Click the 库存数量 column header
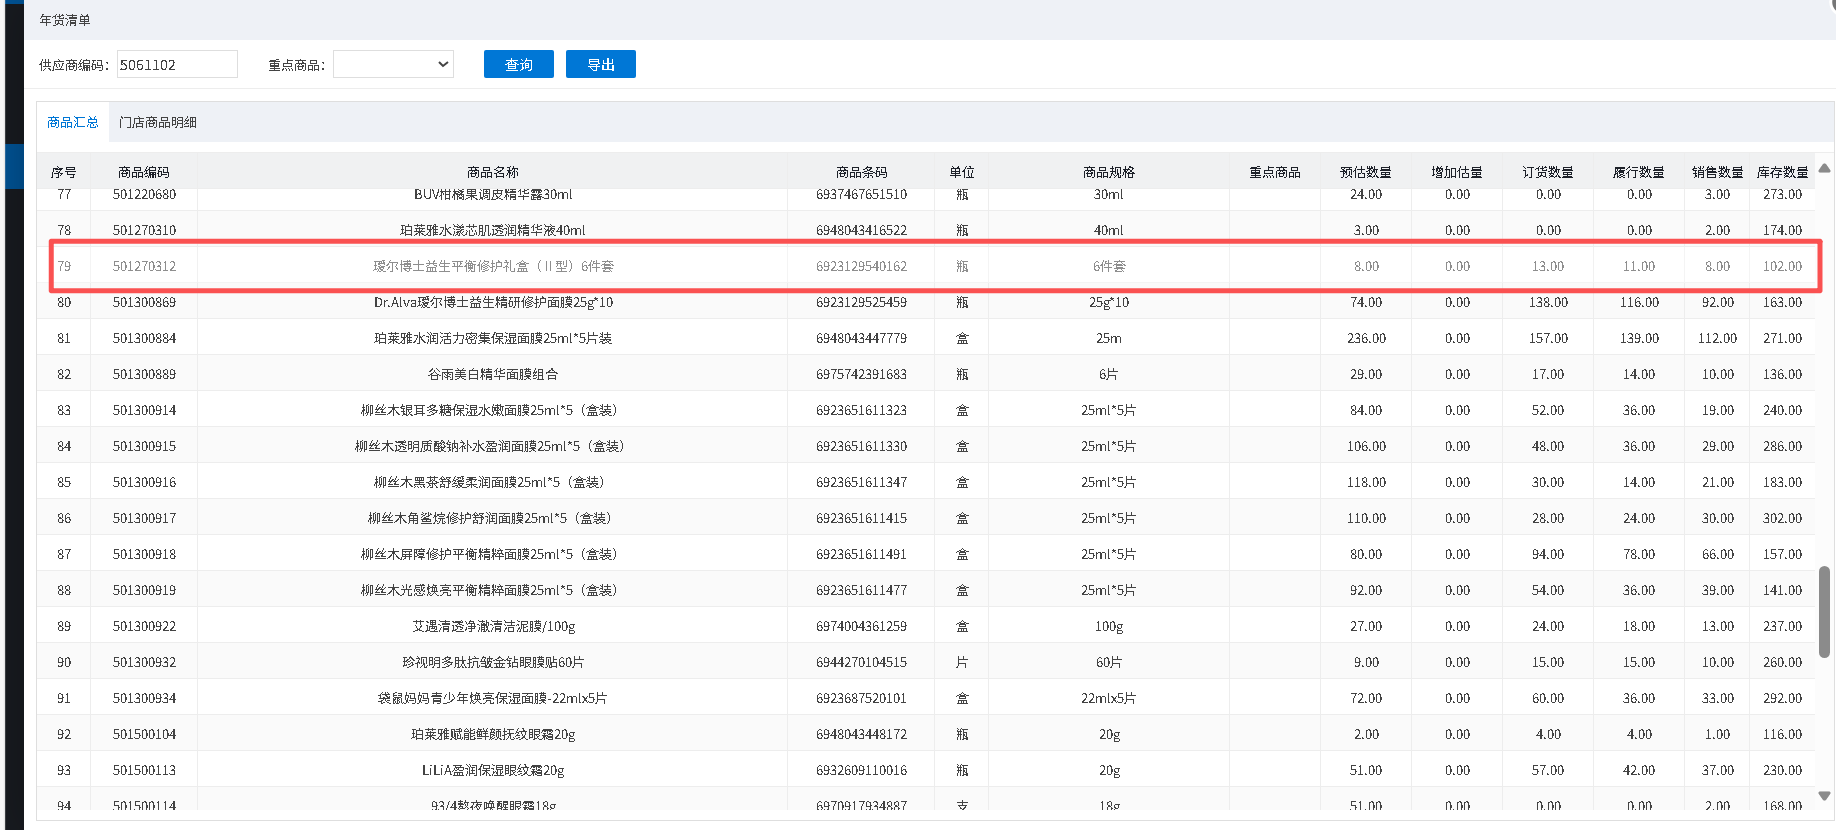The image size is (1836, 830). [1782, 172]
